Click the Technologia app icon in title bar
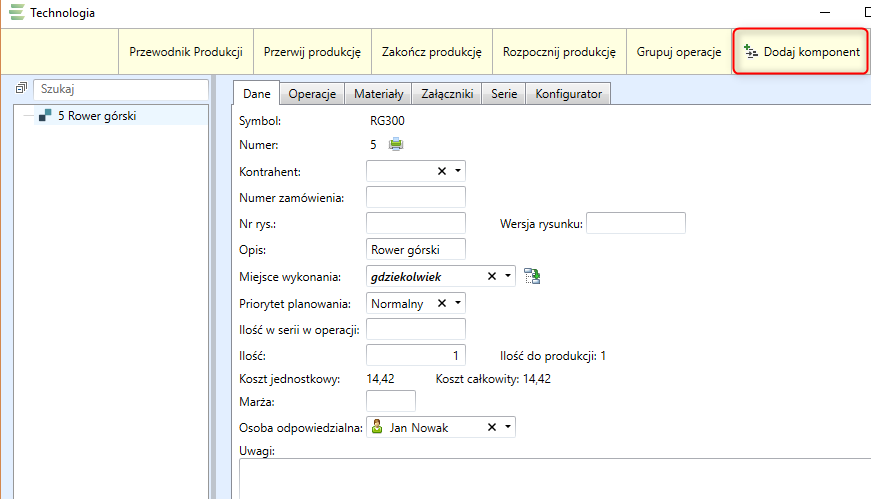This screenshot has height=499, width=871. point(16,13)
